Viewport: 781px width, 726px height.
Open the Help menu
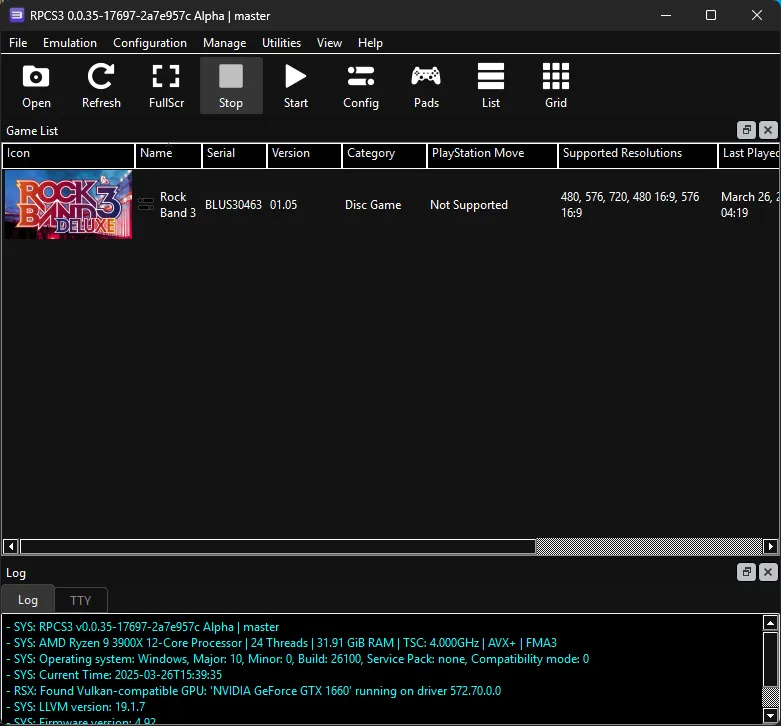tap(370, 43)
